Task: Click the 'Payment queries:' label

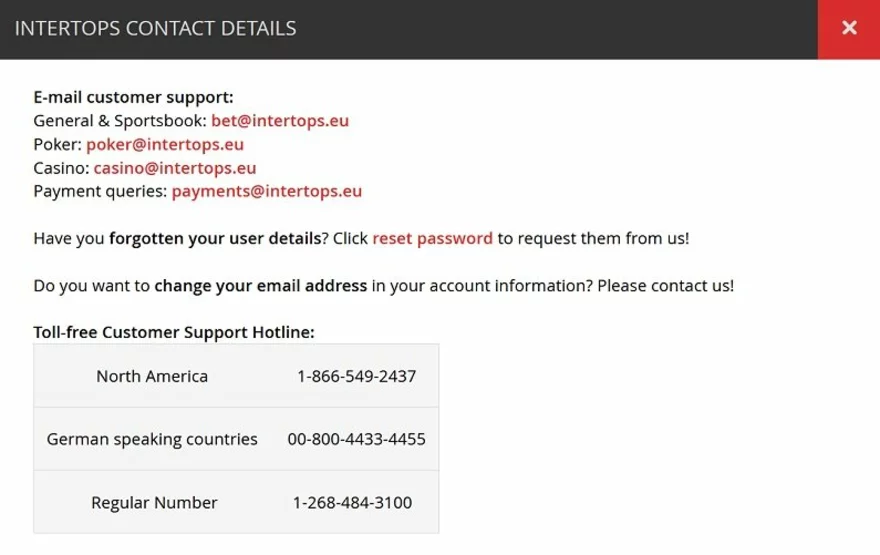Action: tap(100, 191)
